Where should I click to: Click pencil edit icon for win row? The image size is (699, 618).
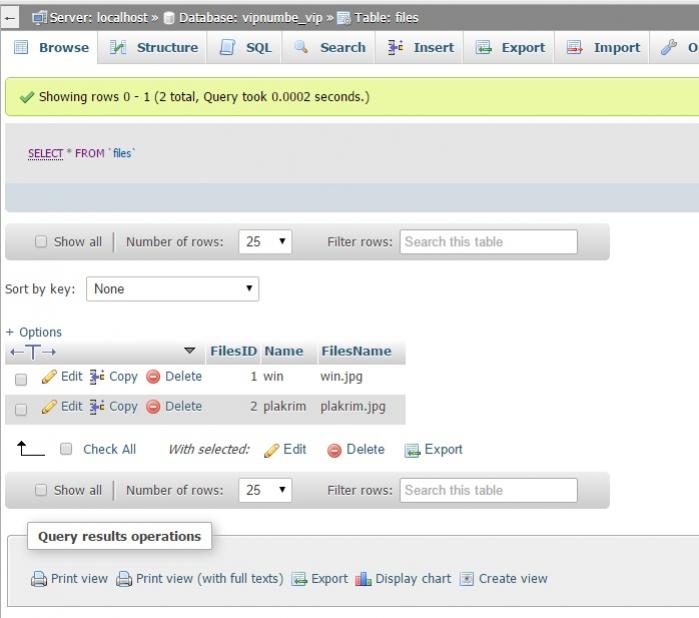point(49,377)
